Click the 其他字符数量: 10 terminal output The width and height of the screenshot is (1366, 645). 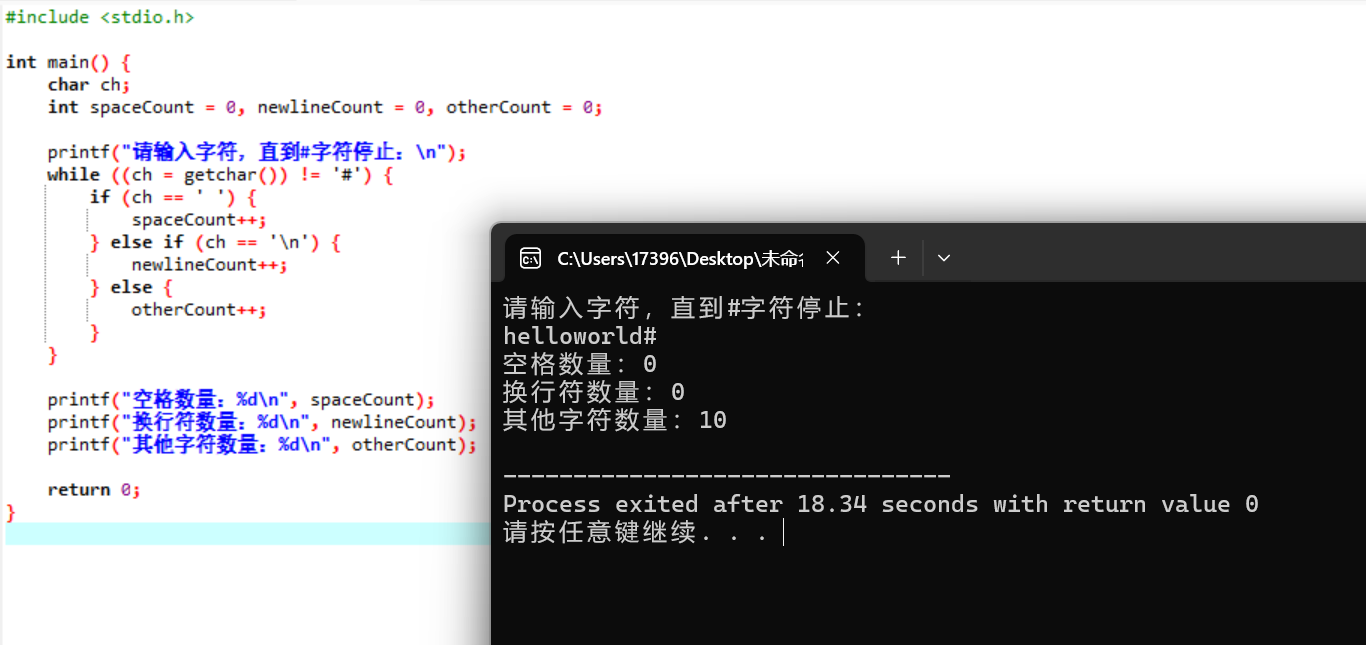pos(615,420)
